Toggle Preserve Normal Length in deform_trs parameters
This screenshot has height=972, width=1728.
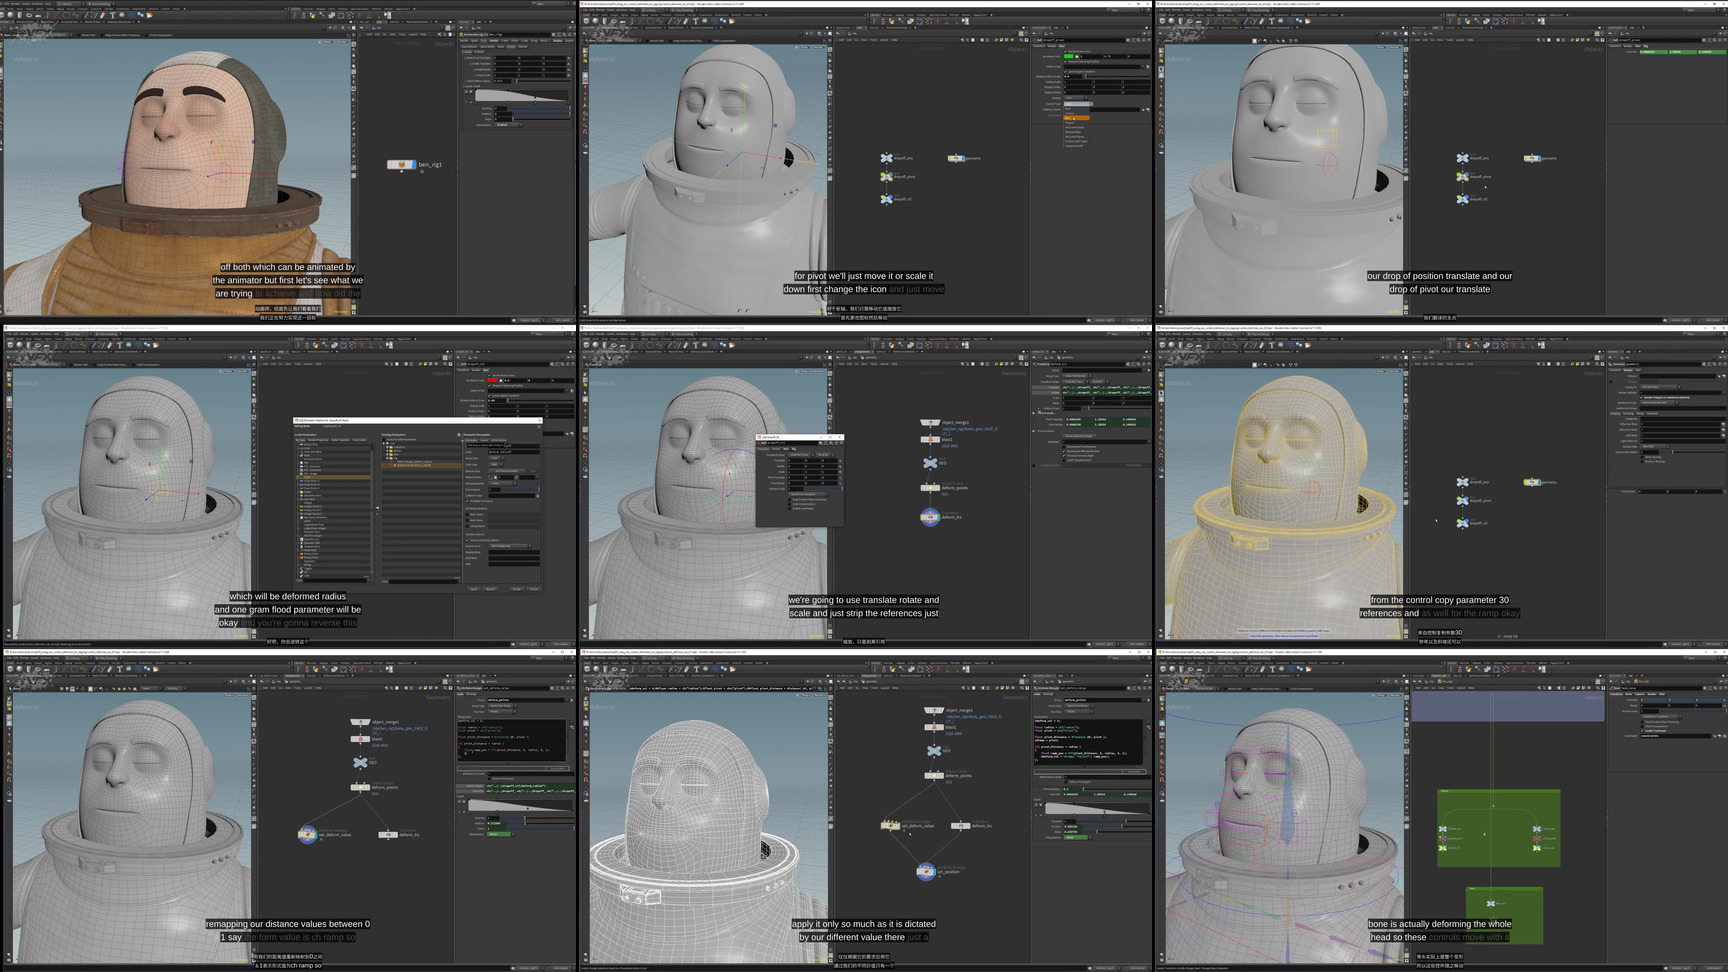coord(1065,455)
